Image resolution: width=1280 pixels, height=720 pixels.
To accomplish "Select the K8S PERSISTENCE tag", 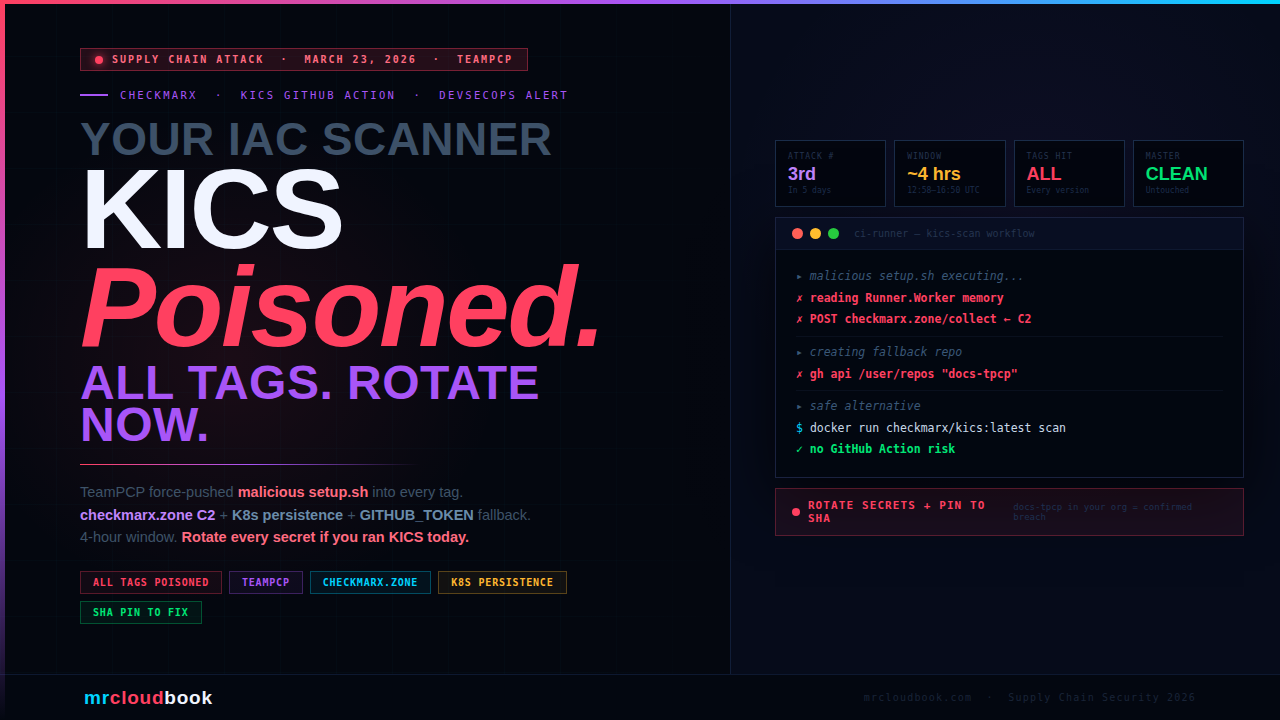I will [502, 582].
